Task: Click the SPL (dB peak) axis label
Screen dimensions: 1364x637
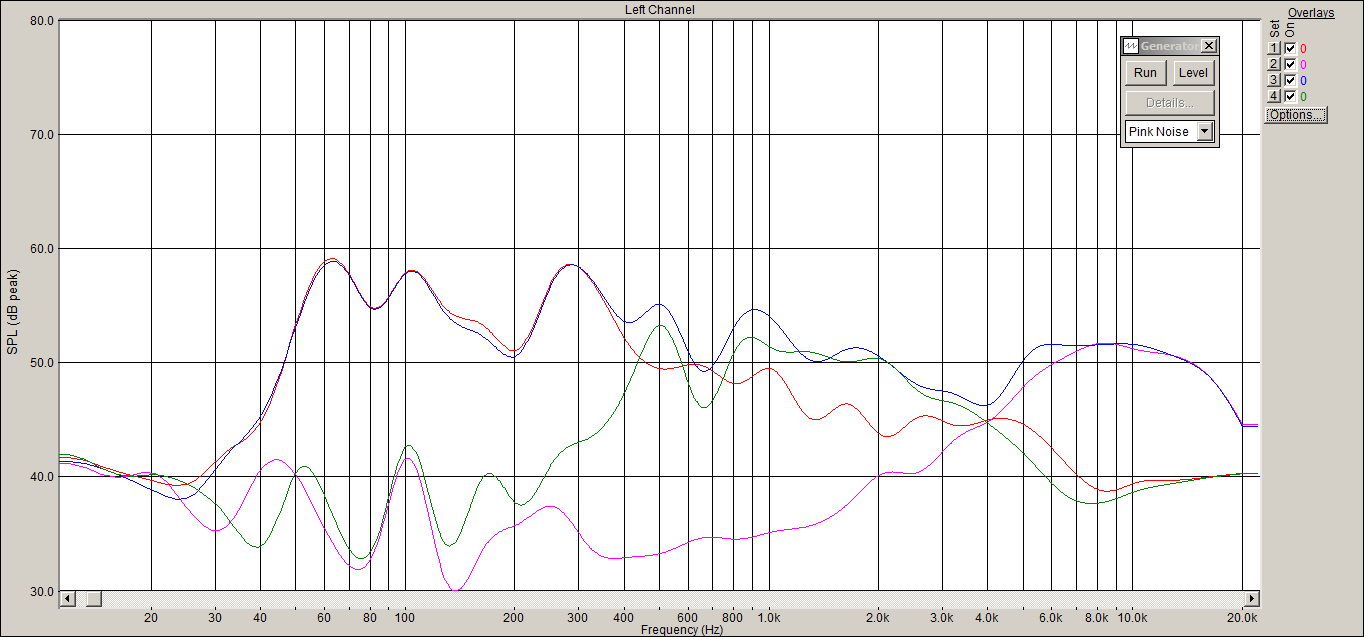Action: 13,311
